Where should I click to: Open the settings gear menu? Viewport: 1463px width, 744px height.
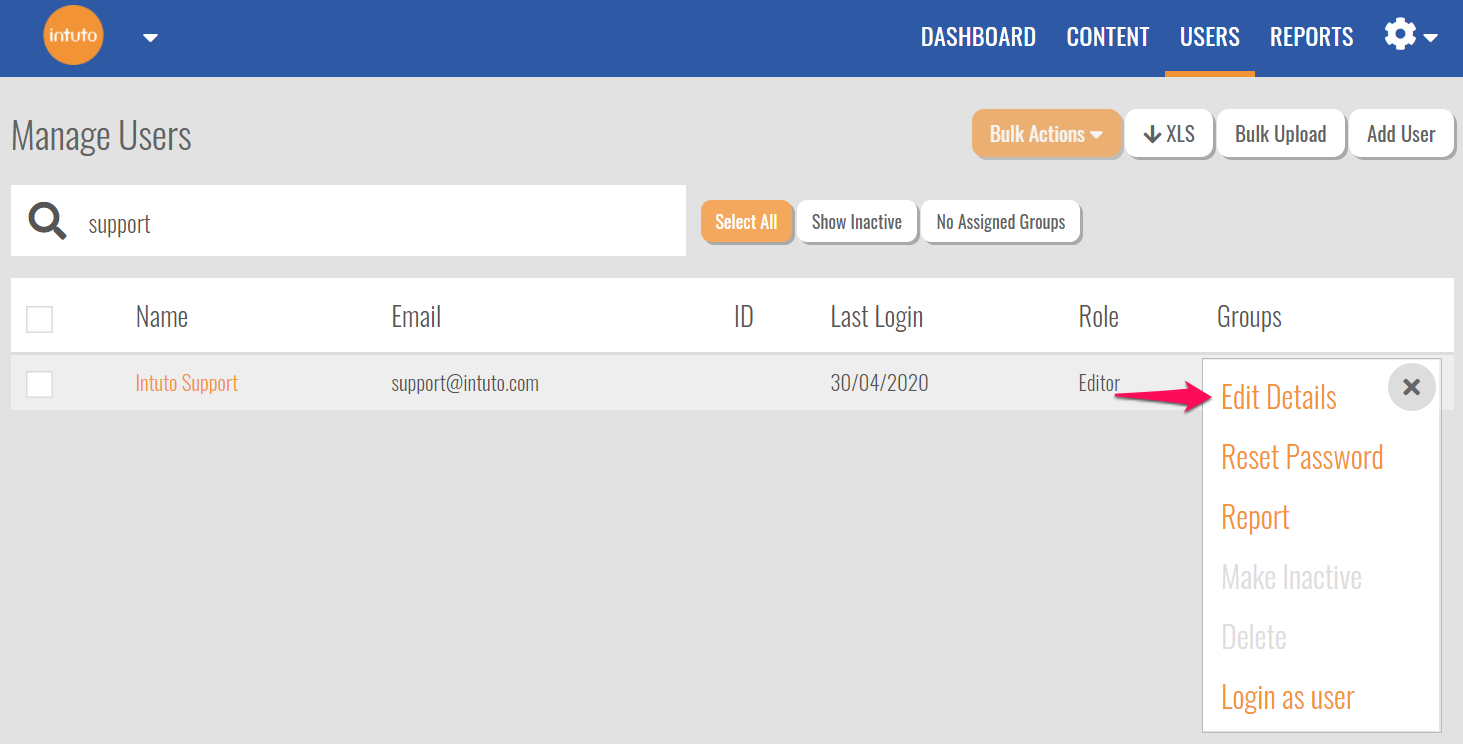tap(1409, 36)
